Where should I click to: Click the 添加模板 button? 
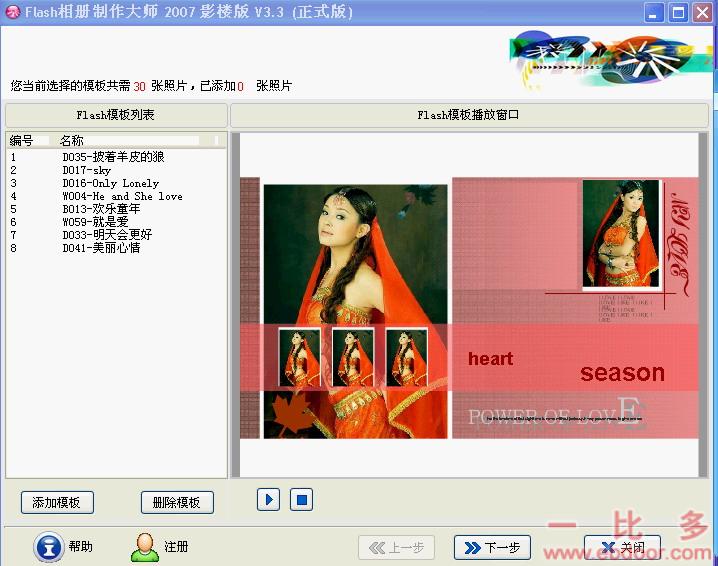point(57,502)
